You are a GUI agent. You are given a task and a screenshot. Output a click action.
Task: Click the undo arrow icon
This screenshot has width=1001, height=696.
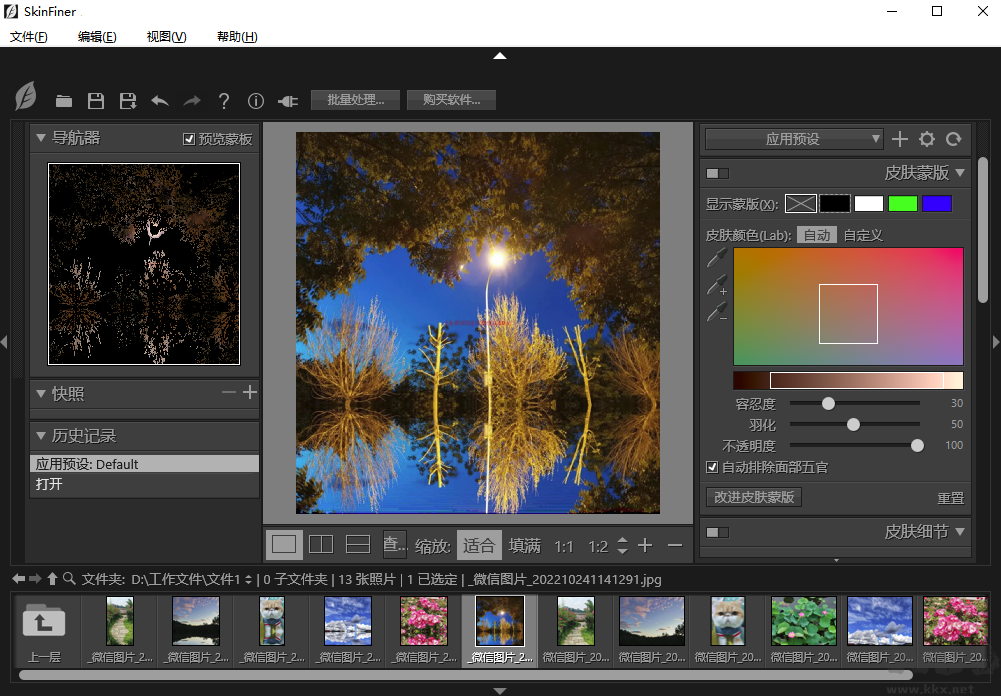point(160,101)
